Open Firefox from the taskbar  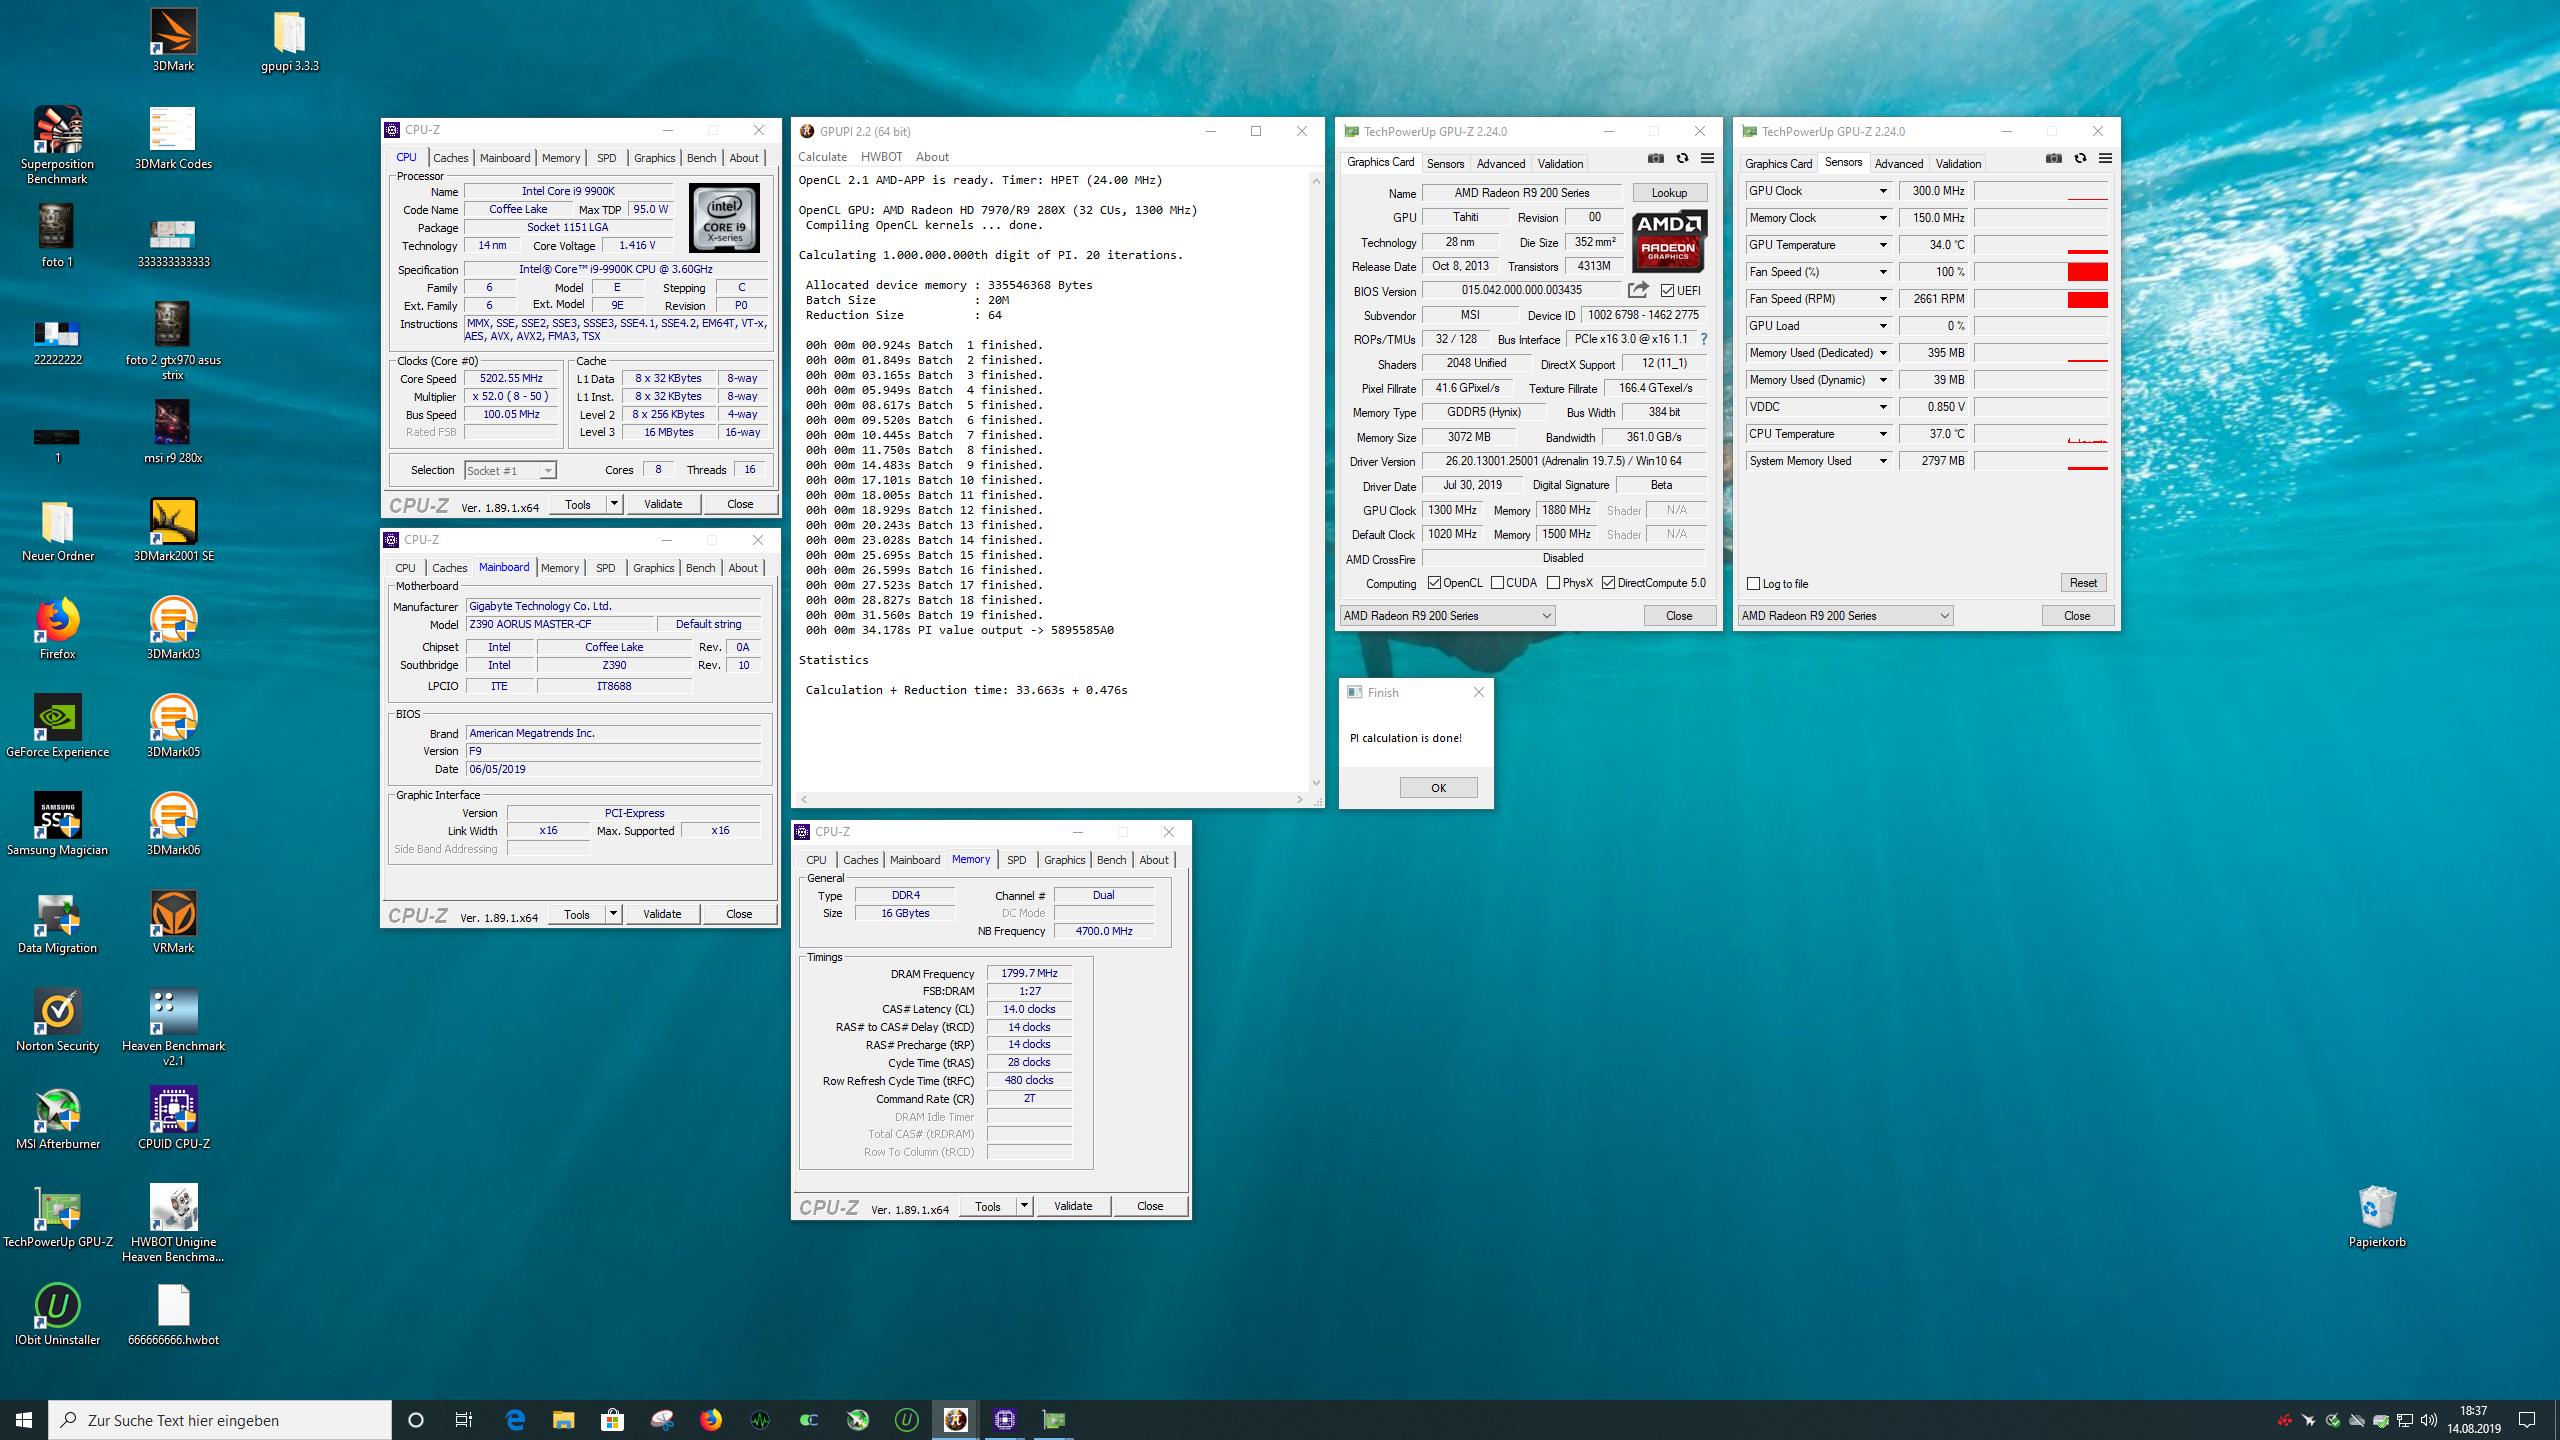click(x=710, y=1419)
